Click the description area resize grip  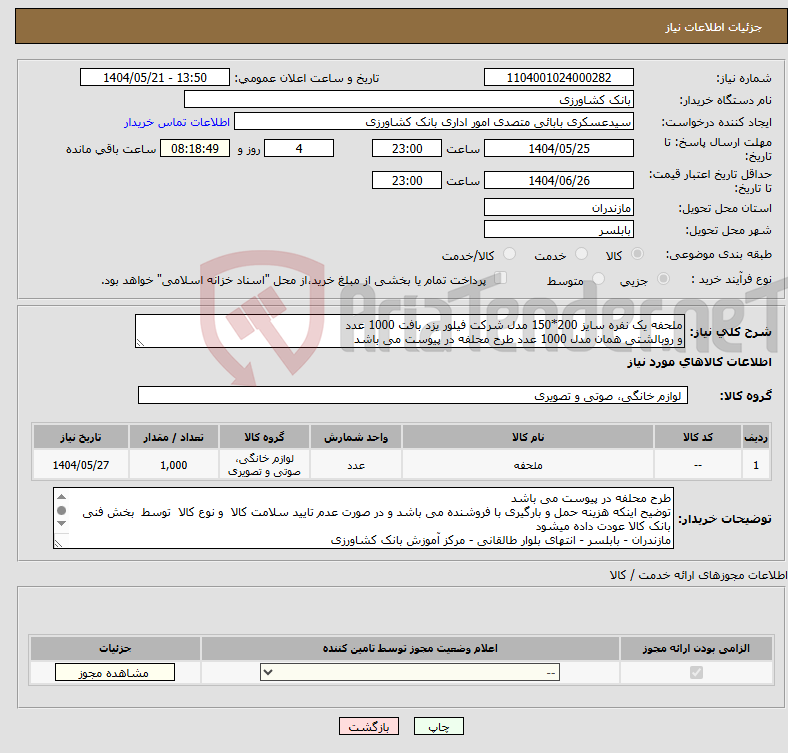pos(140,343)
